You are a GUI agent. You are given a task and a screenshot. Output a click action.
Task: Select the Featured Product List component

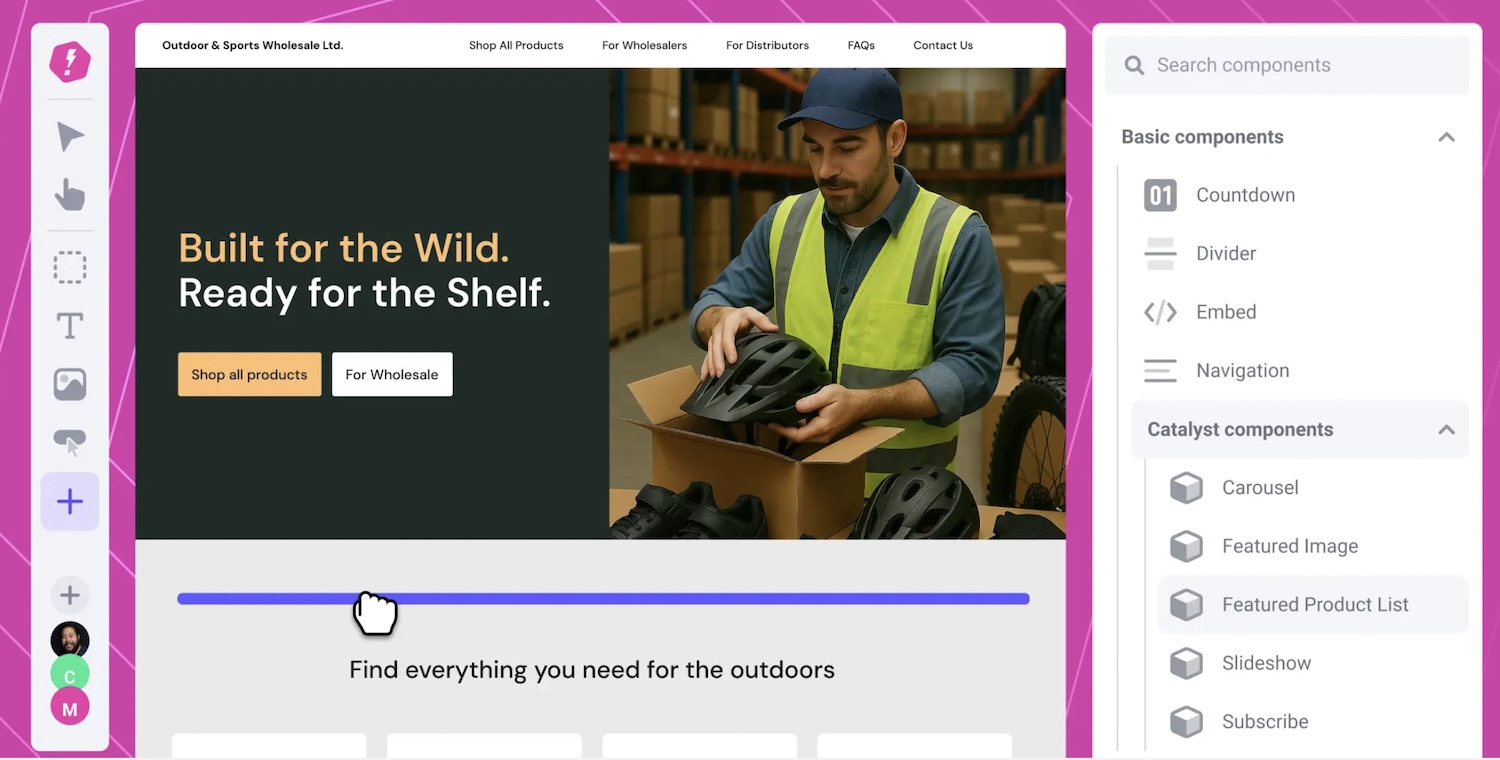point(1314,605)
